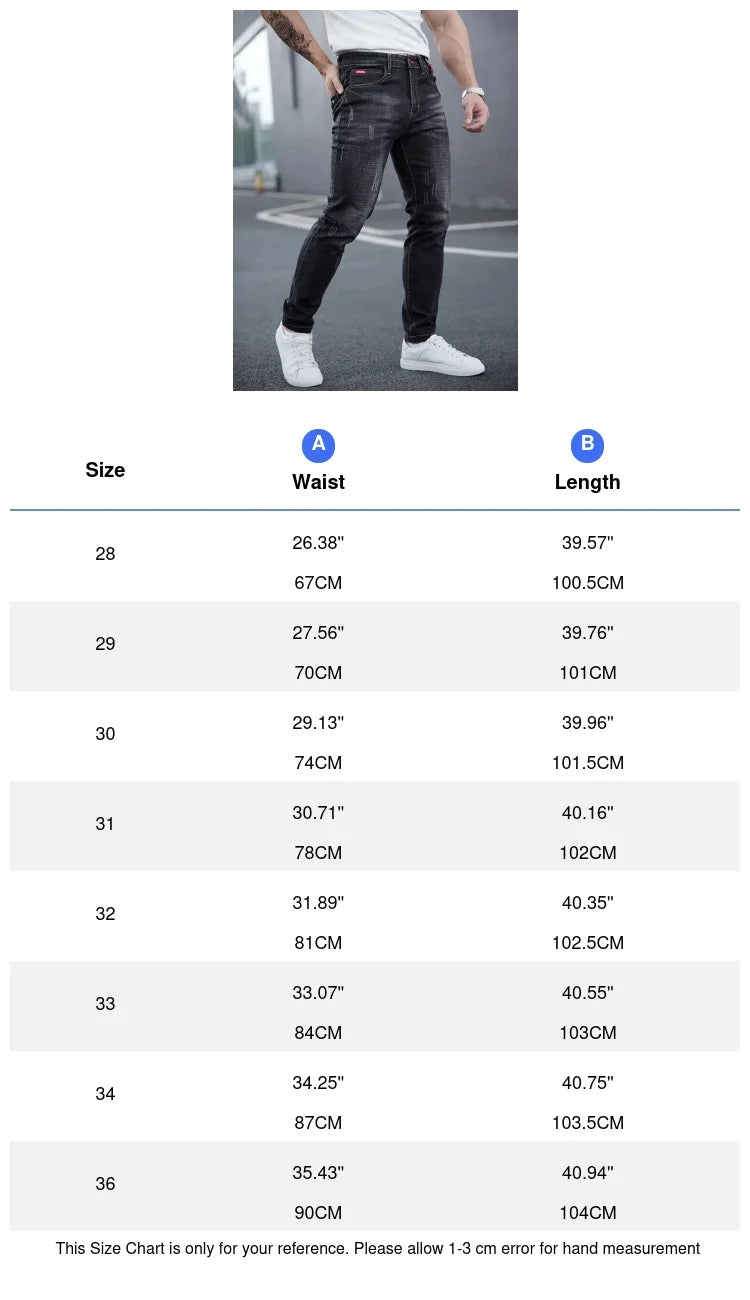Select size 30 row label
This screenshot has height=1300, width=750.
pyautogui.click(x=105, y=734)
